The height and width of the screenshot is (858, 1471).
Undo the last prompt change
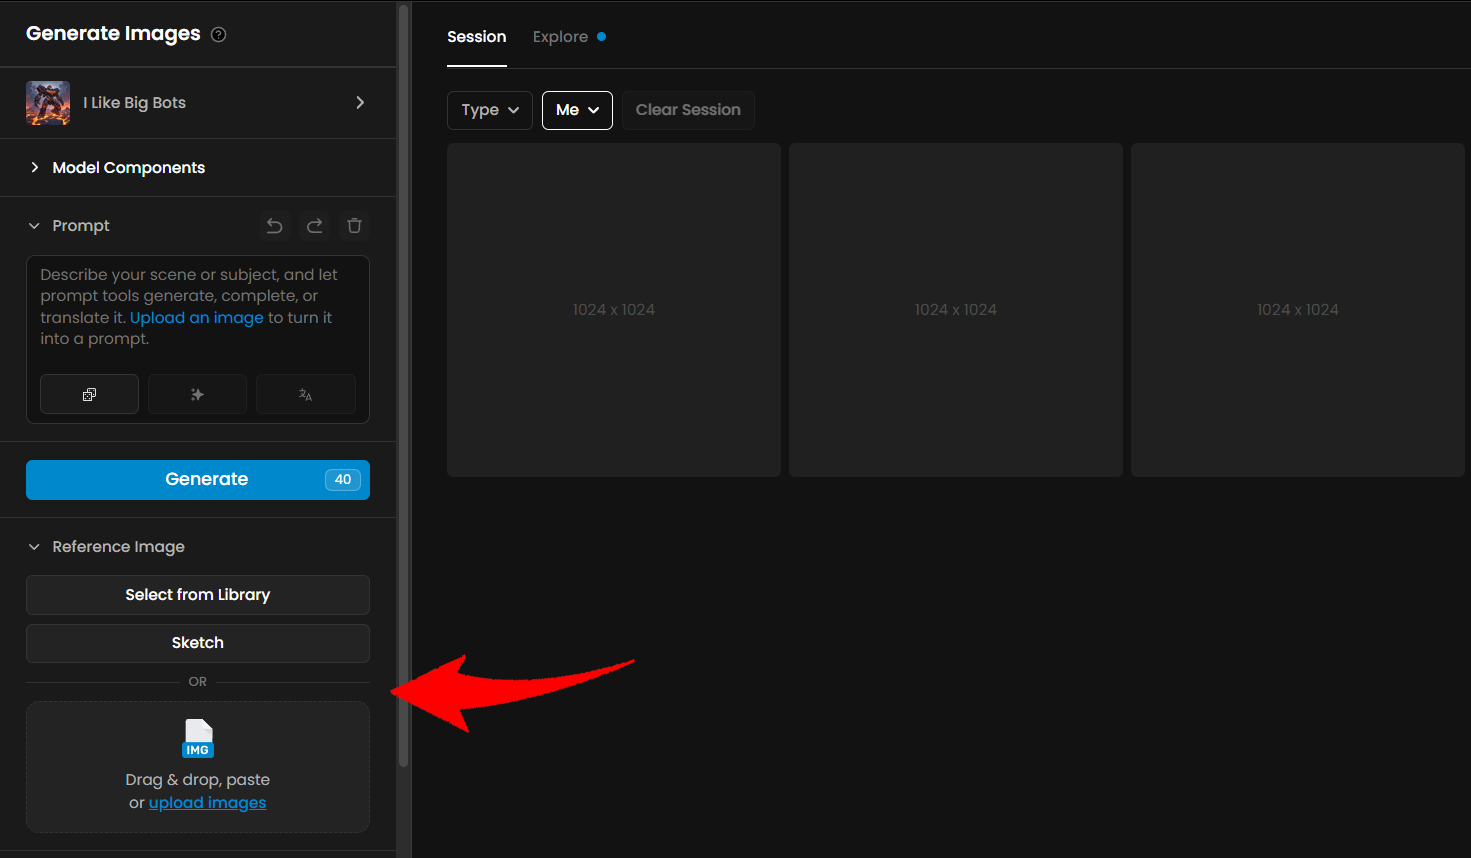click(274, 226)
